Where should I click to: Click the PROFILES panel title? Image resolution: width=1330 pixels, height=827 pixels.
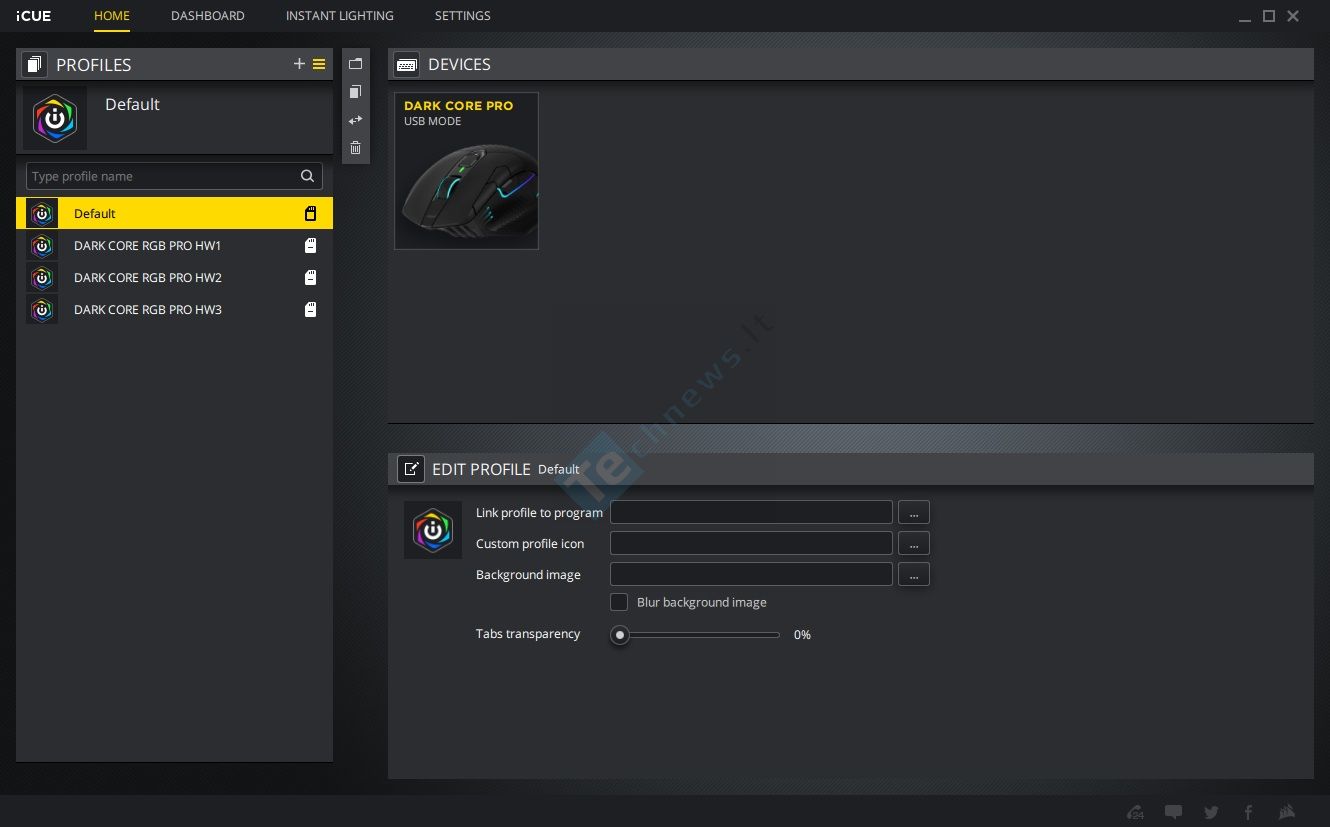tap(94, 65)
